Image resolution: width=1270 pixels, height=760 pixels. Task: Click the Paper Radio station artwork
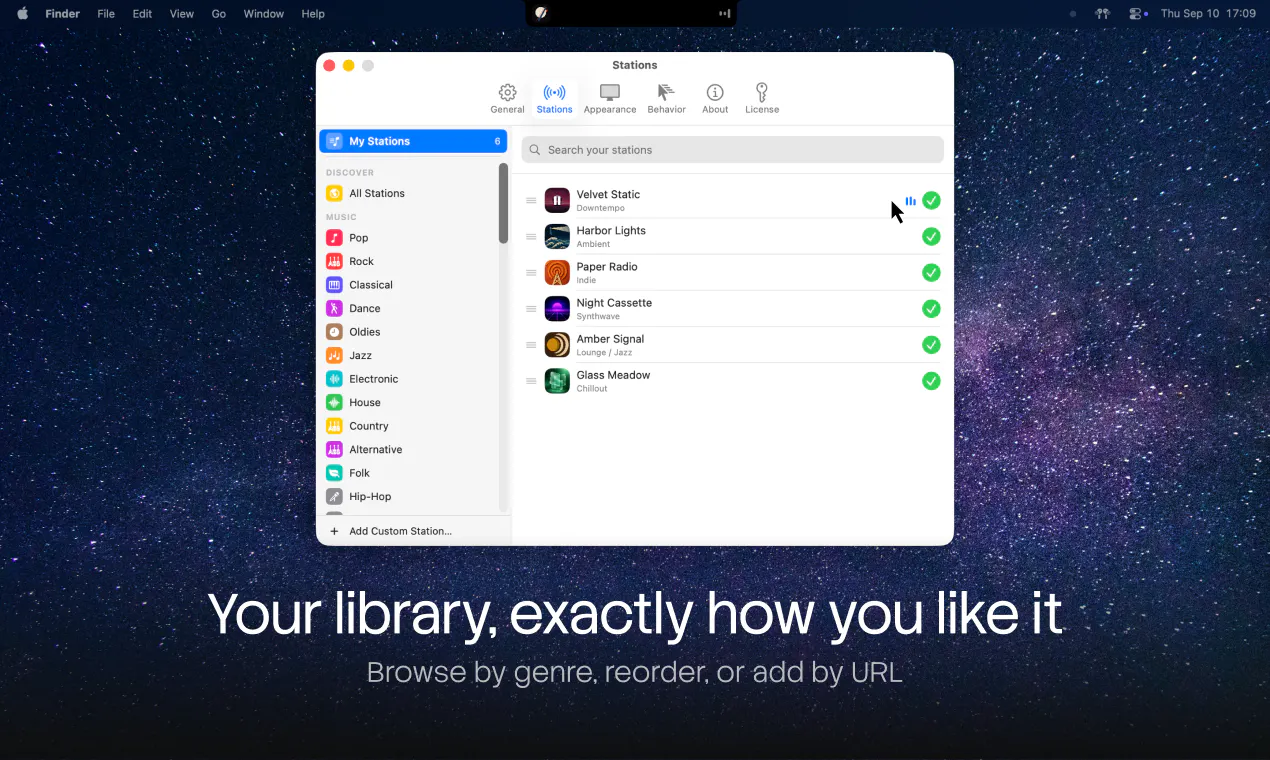click(557, 272)
